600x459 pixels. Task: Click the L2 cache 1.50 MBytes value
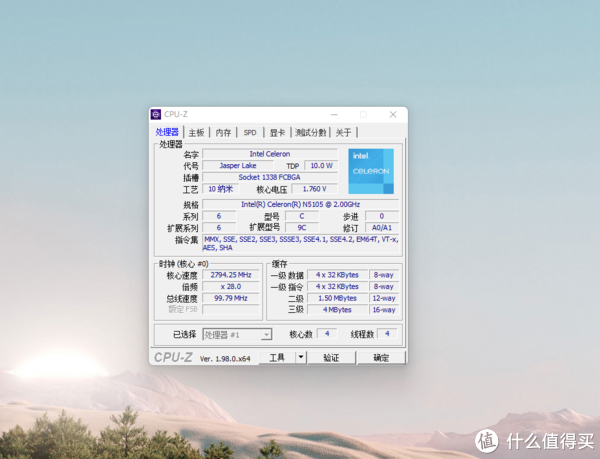[338, 298]
